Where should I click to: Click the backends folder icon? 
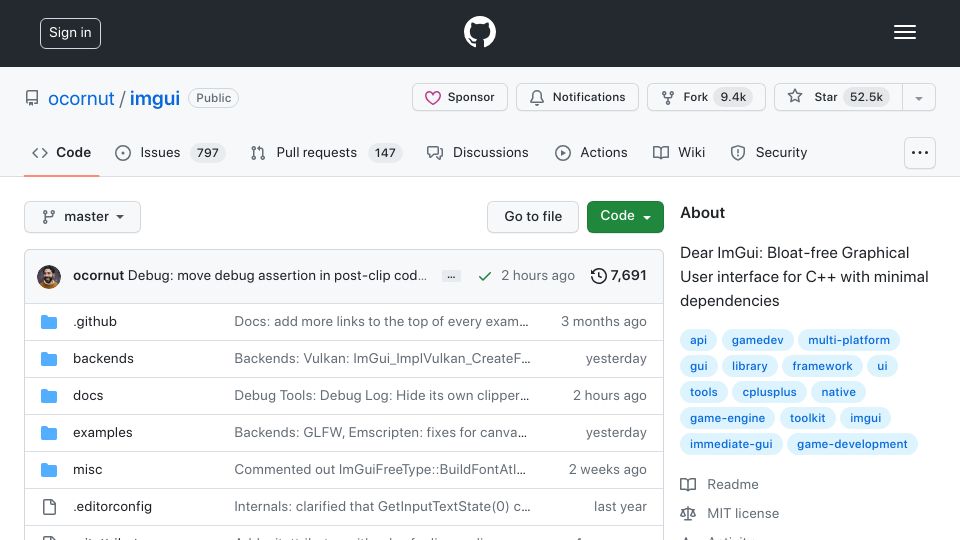pyautogui.click(x=49, y=359)
